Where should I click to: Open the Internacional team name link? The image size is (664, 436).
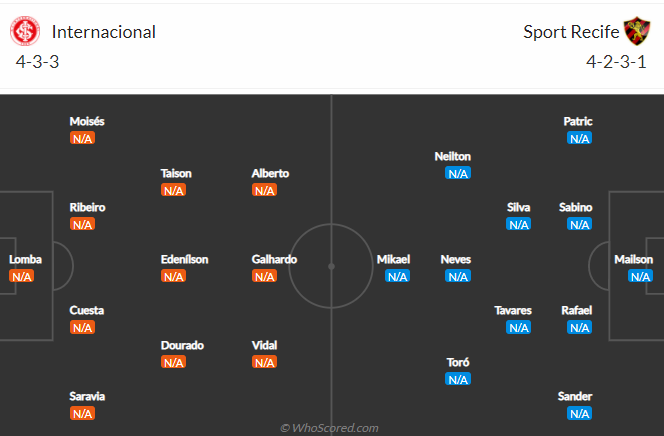104,32
